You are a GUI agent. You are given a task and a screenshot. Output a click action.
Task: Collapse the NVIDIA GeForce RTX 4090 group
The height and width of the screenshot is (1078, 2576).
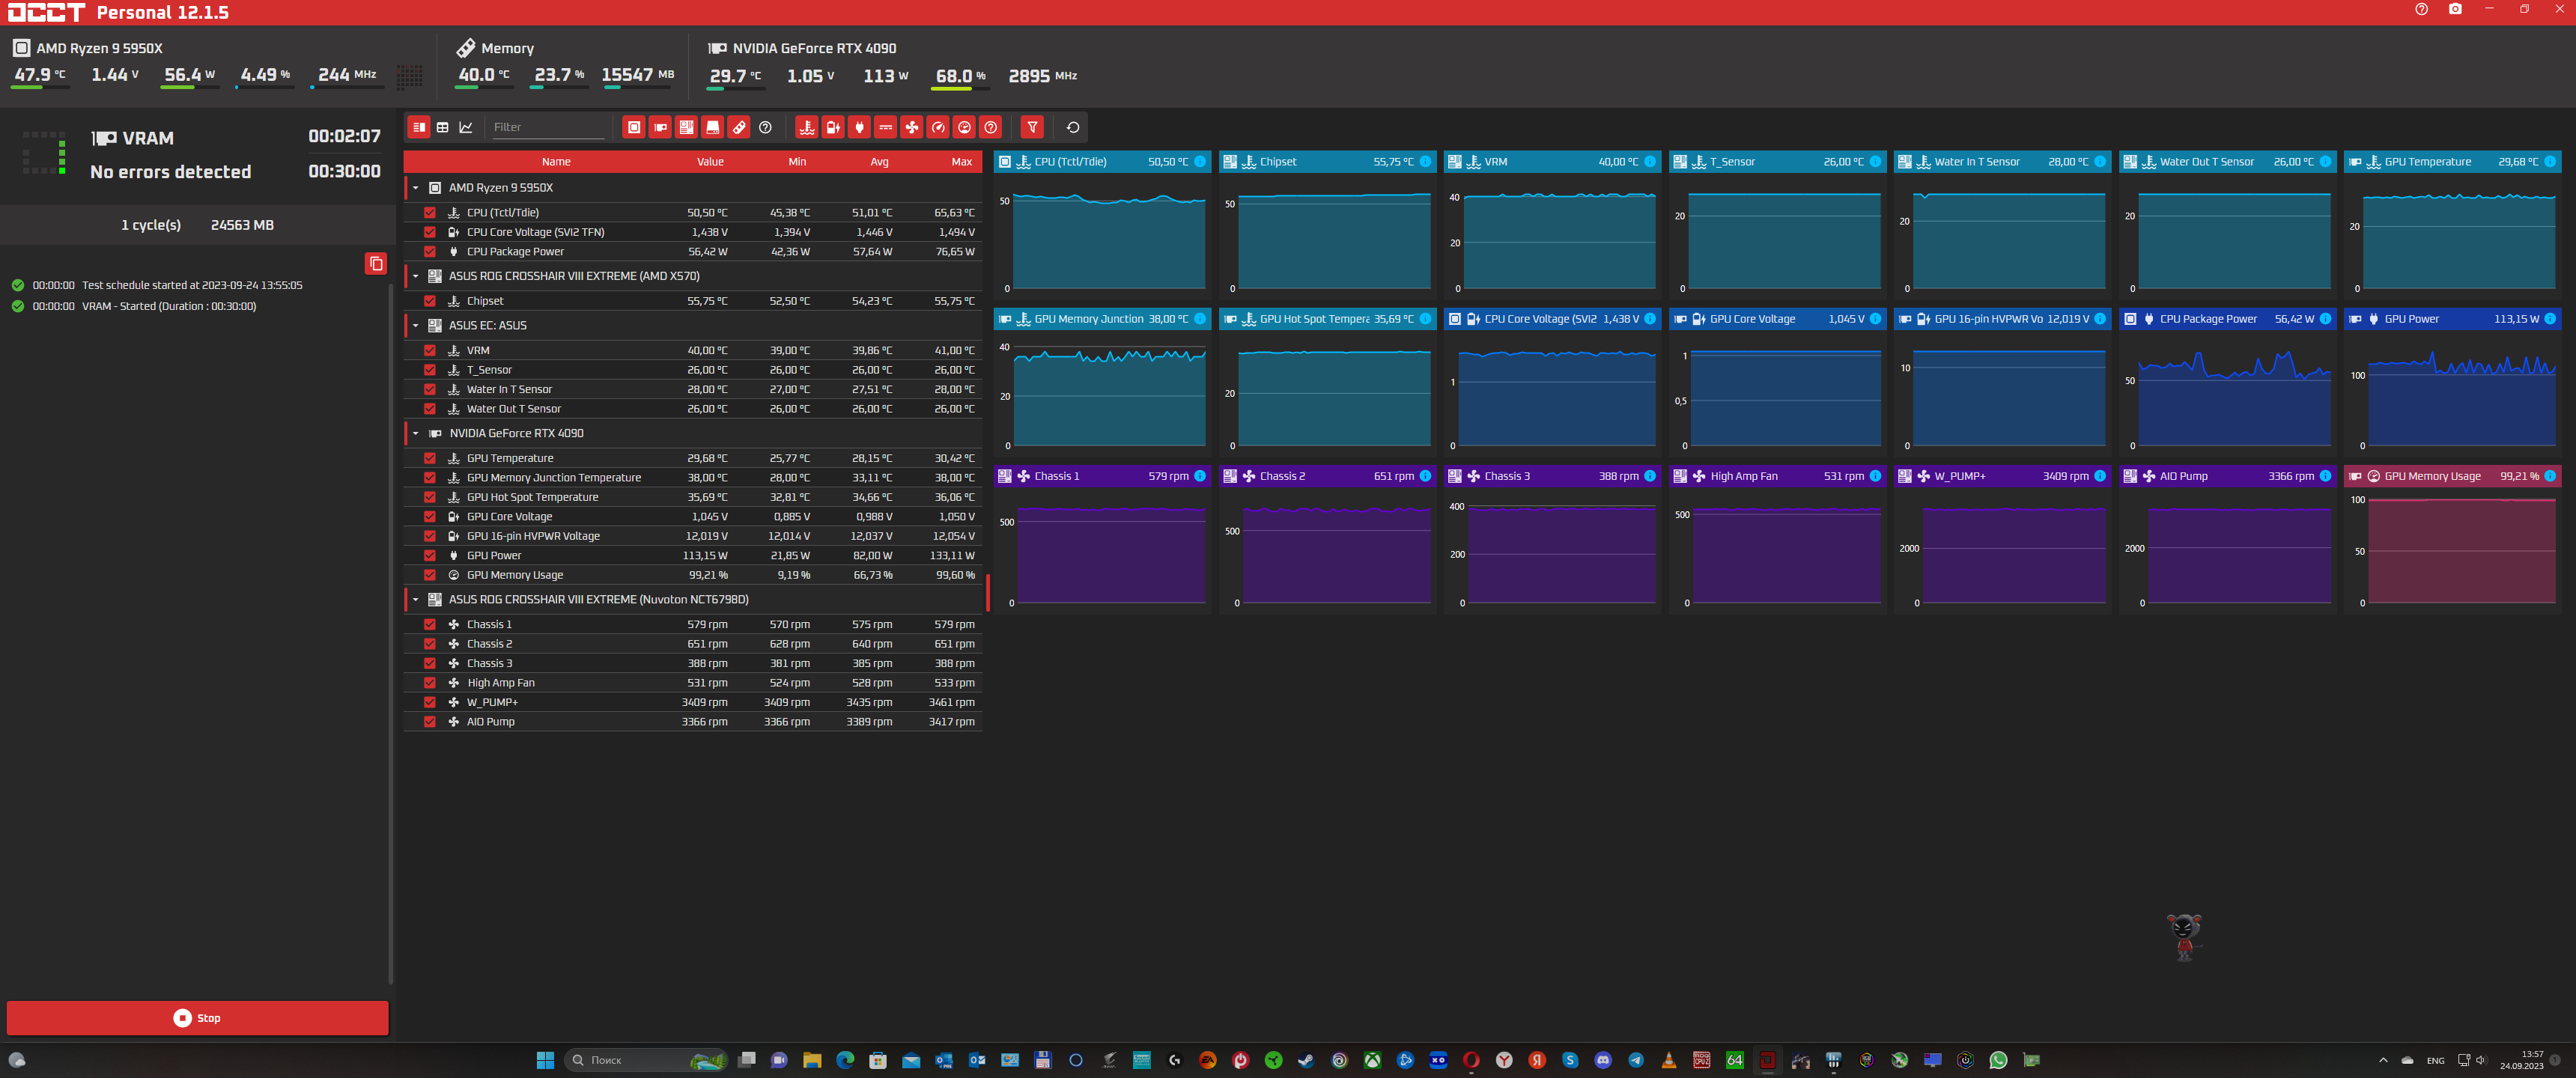point(416,433)
